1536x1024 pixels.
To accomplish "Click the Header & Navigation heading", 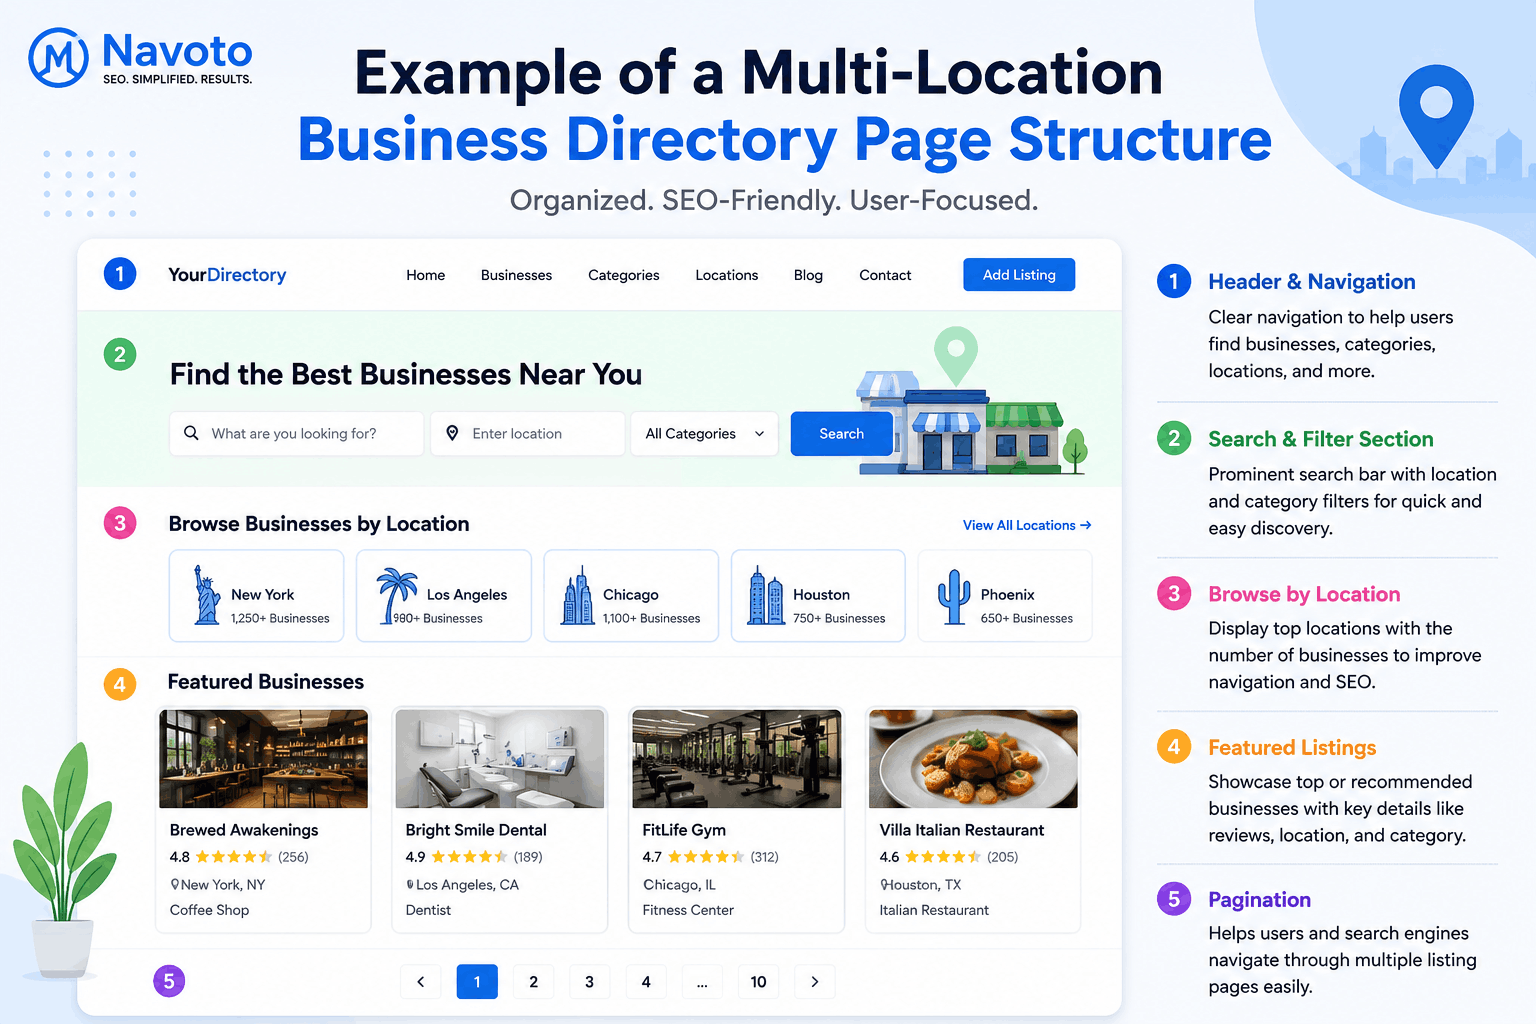I will click(1312, 282).
